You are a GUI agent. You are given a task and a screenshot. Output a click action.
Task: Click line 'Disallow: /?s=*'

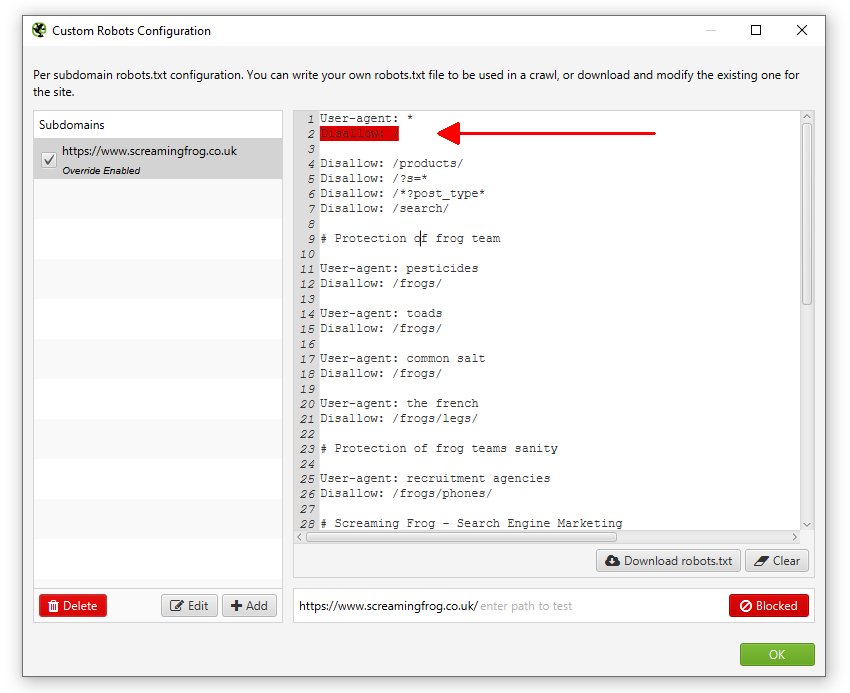[x=374, y=178]
